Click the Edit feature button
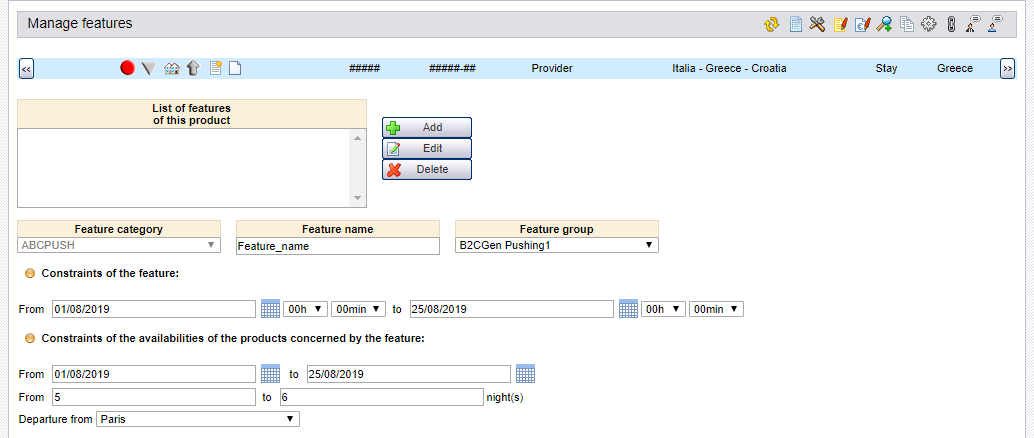The image size is (1034, 438). (x=427, y=148)
